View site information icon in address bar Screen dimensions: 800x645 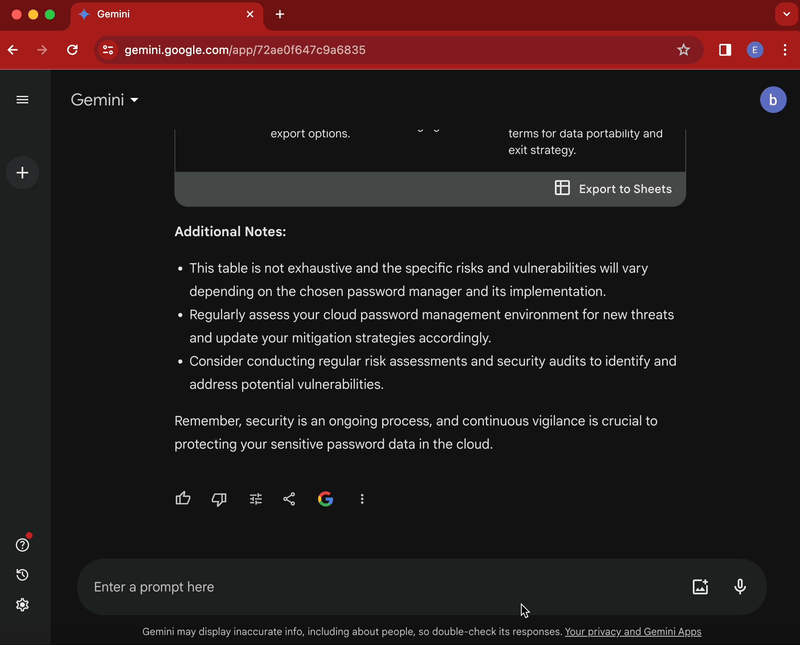pos(108,49)
